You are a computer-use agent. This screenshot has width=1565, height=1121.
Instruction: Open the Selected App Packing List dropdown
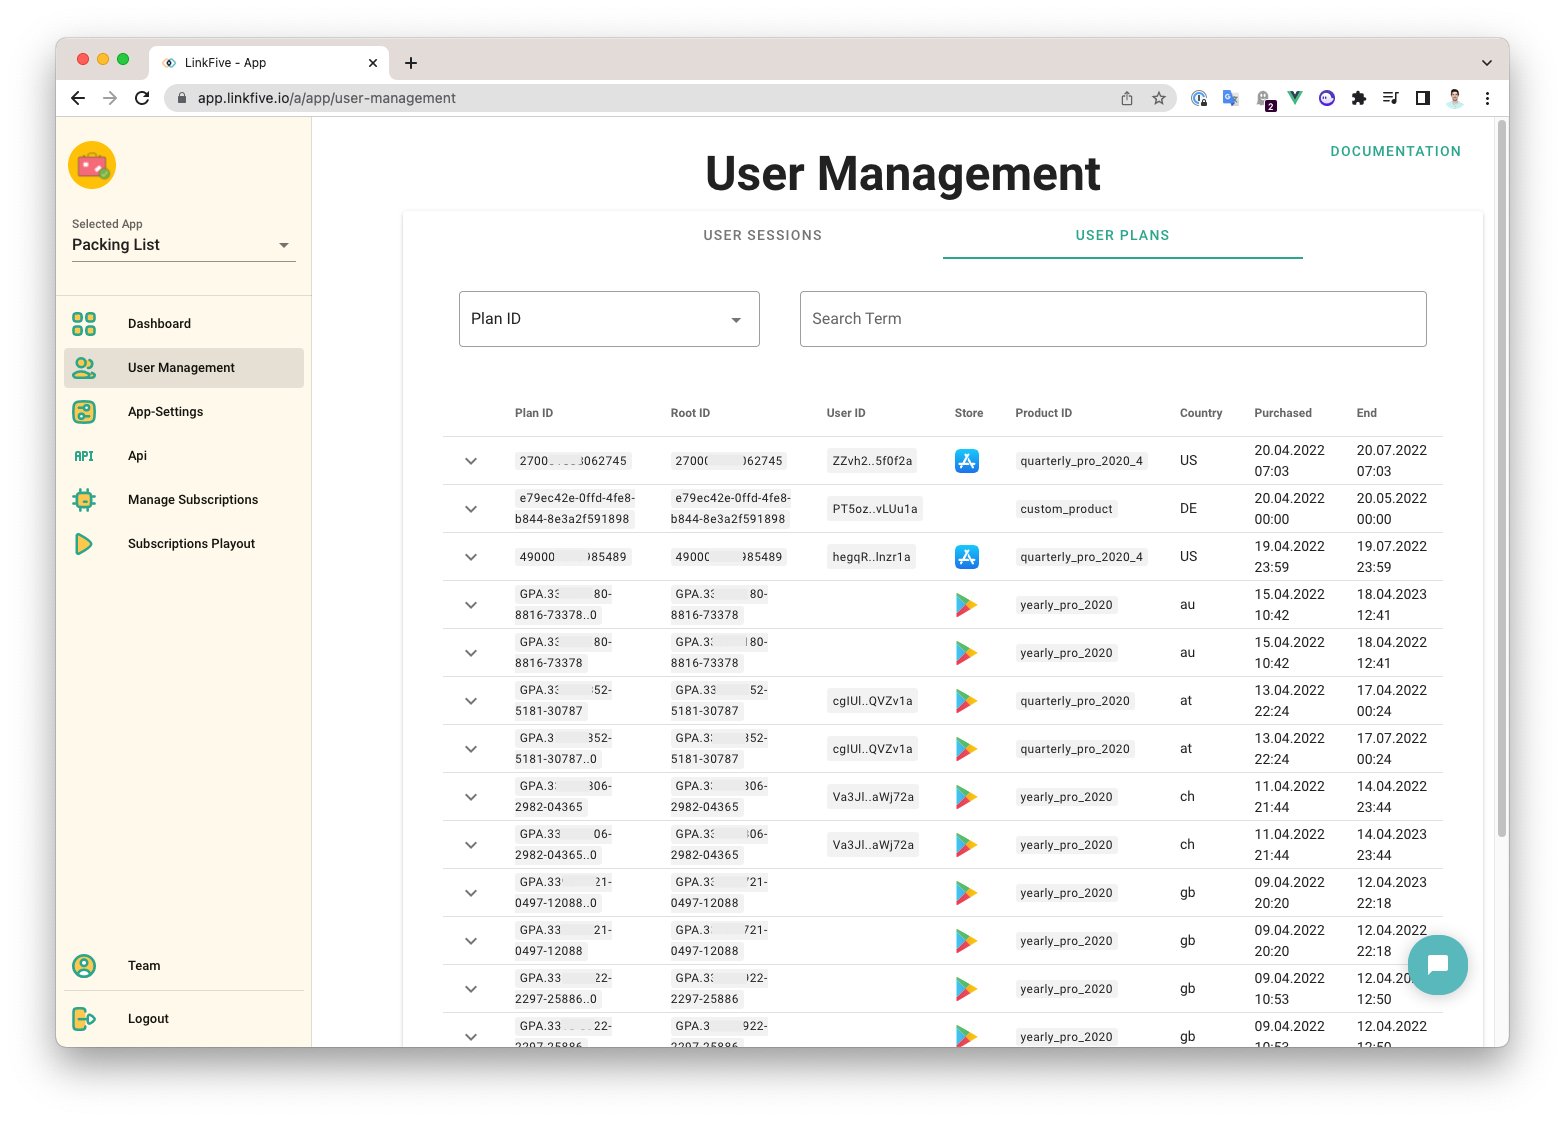point(184,245)
